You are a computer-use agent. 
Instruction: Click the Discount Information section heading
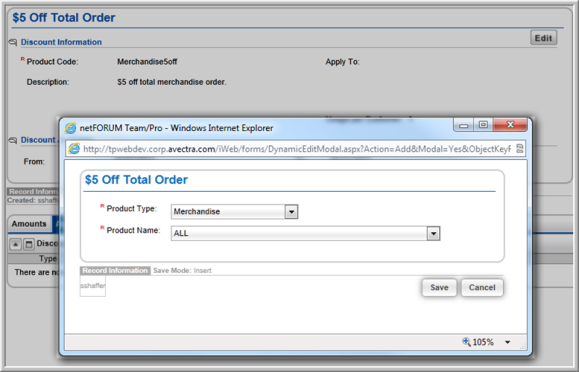(61, 42)
